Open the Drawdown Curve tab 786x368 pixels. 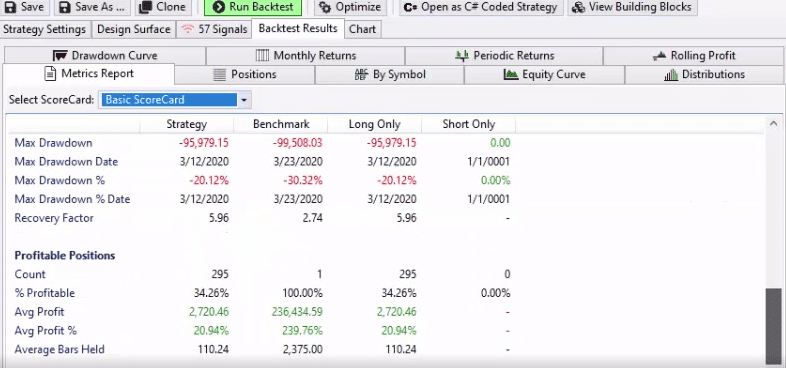(x=104, y=56)
